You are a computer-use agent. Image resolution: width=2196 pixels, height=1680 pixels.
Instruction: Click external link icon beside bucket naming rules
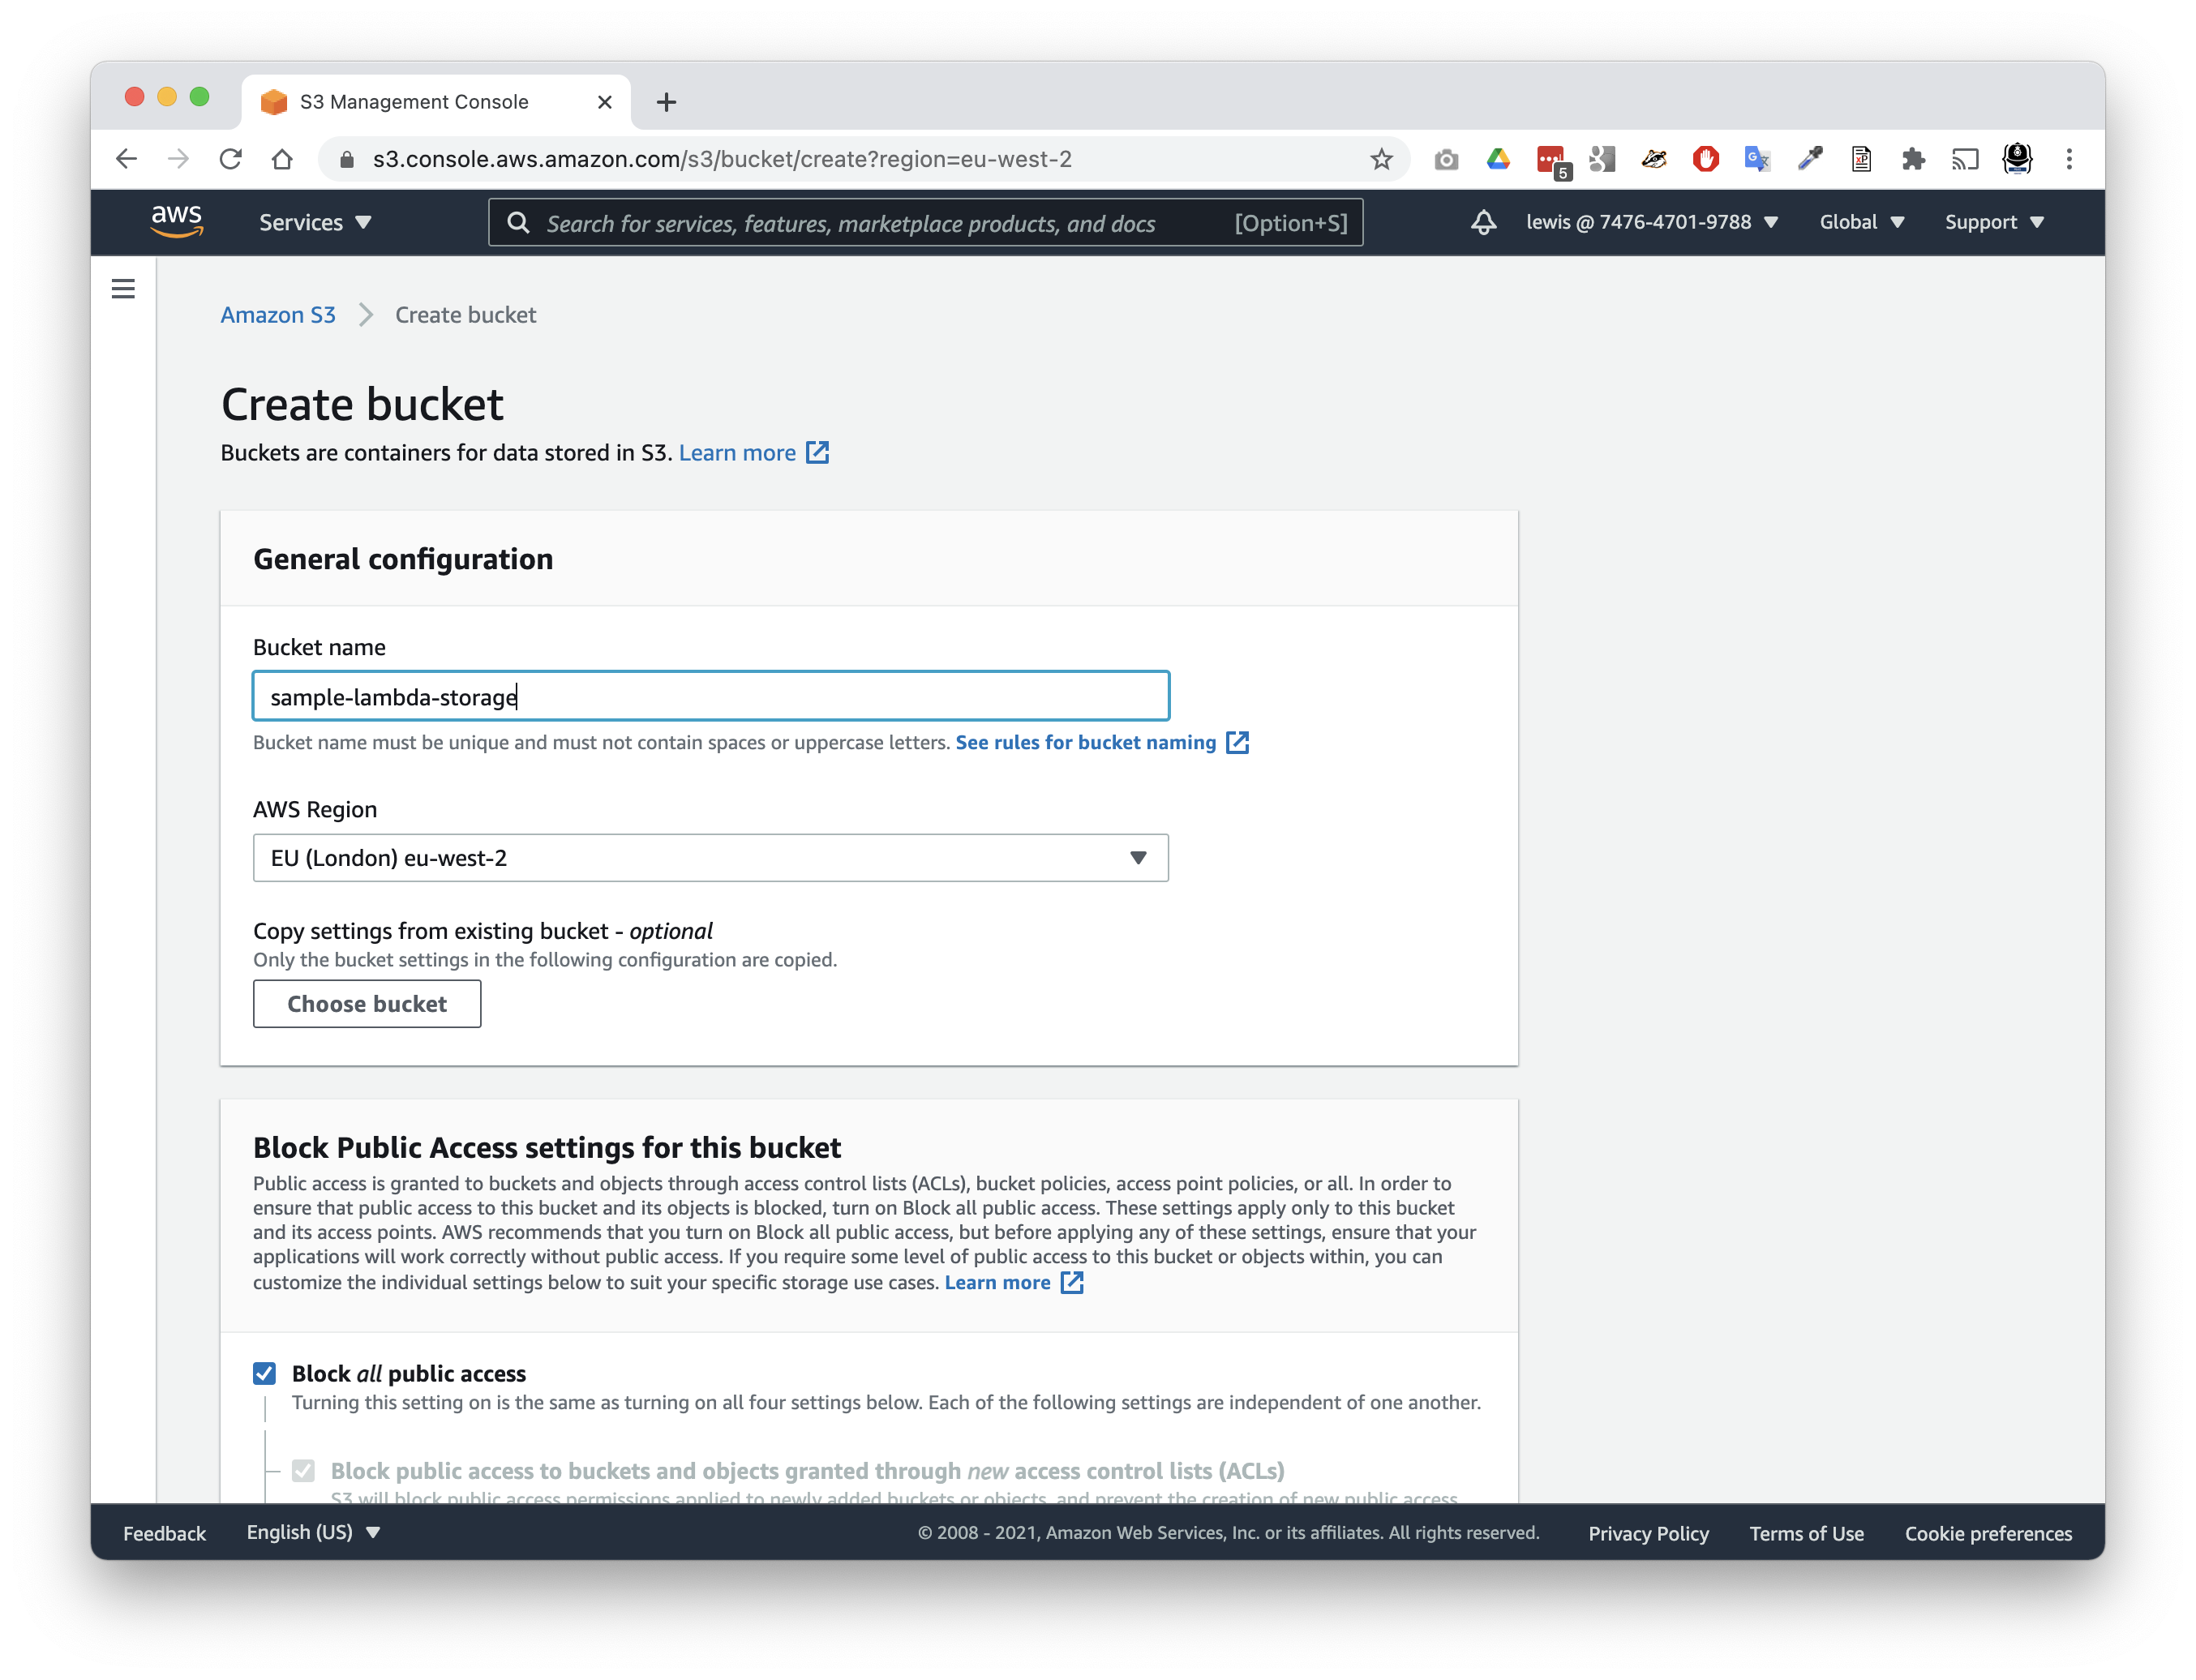pos(1237,742)
